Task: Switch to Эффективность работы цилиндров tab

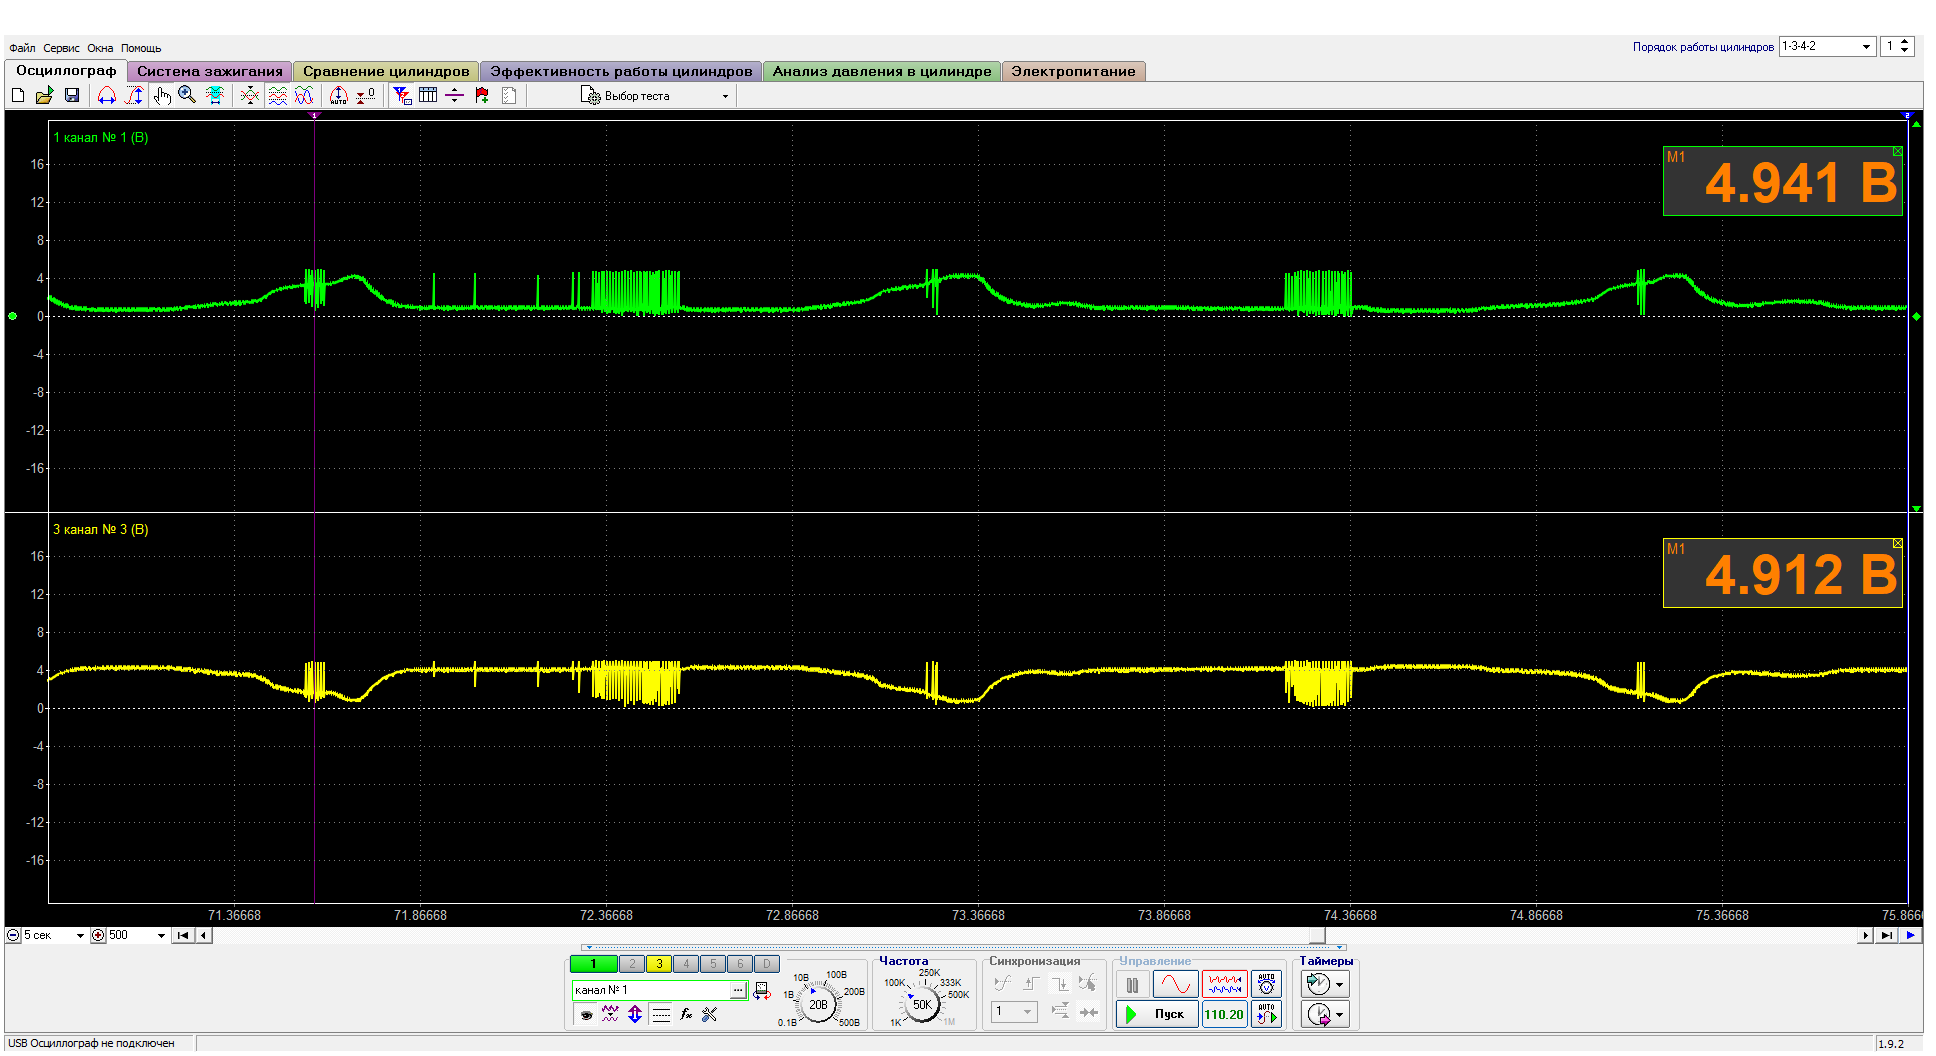Action: (621, 71)
